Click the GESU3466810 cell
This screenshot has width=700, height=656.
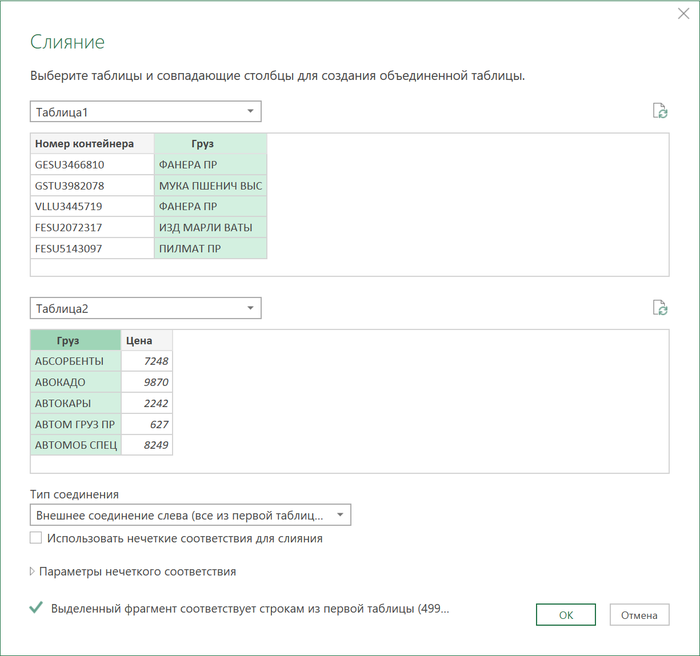click(x=92, y=164)
